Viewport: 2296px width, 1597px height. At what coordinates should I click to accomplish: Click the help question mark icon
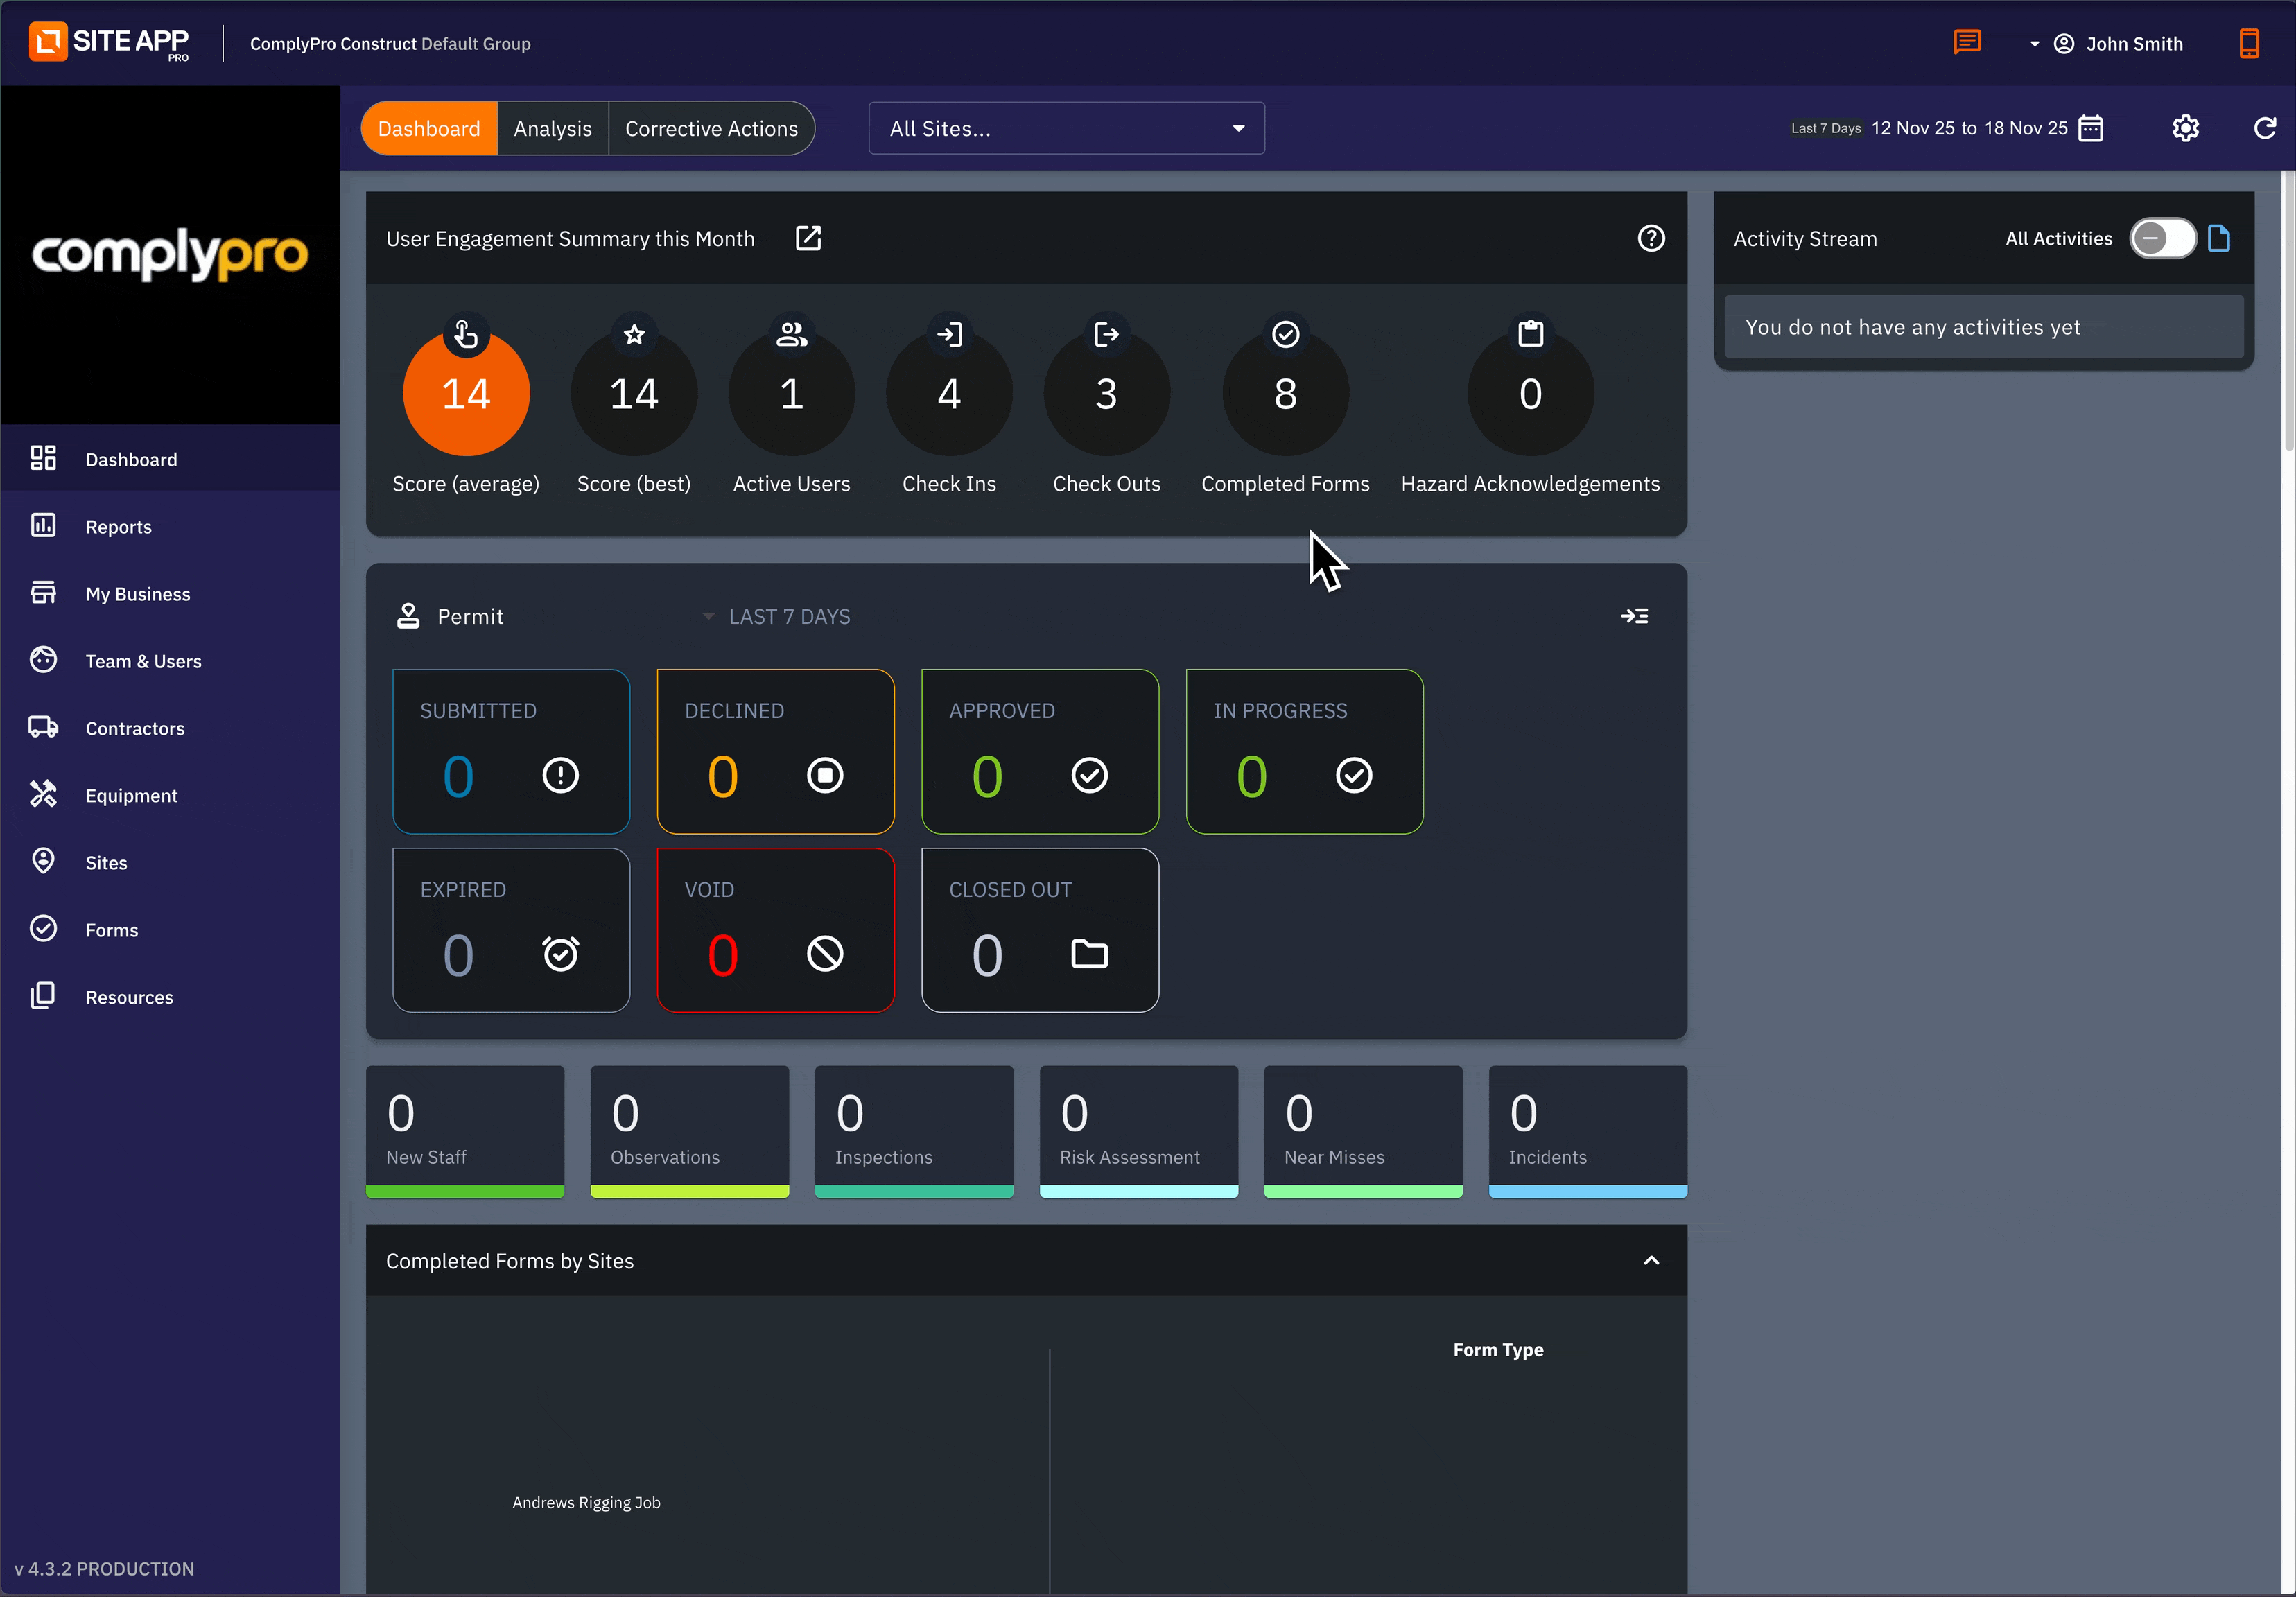1651,238
